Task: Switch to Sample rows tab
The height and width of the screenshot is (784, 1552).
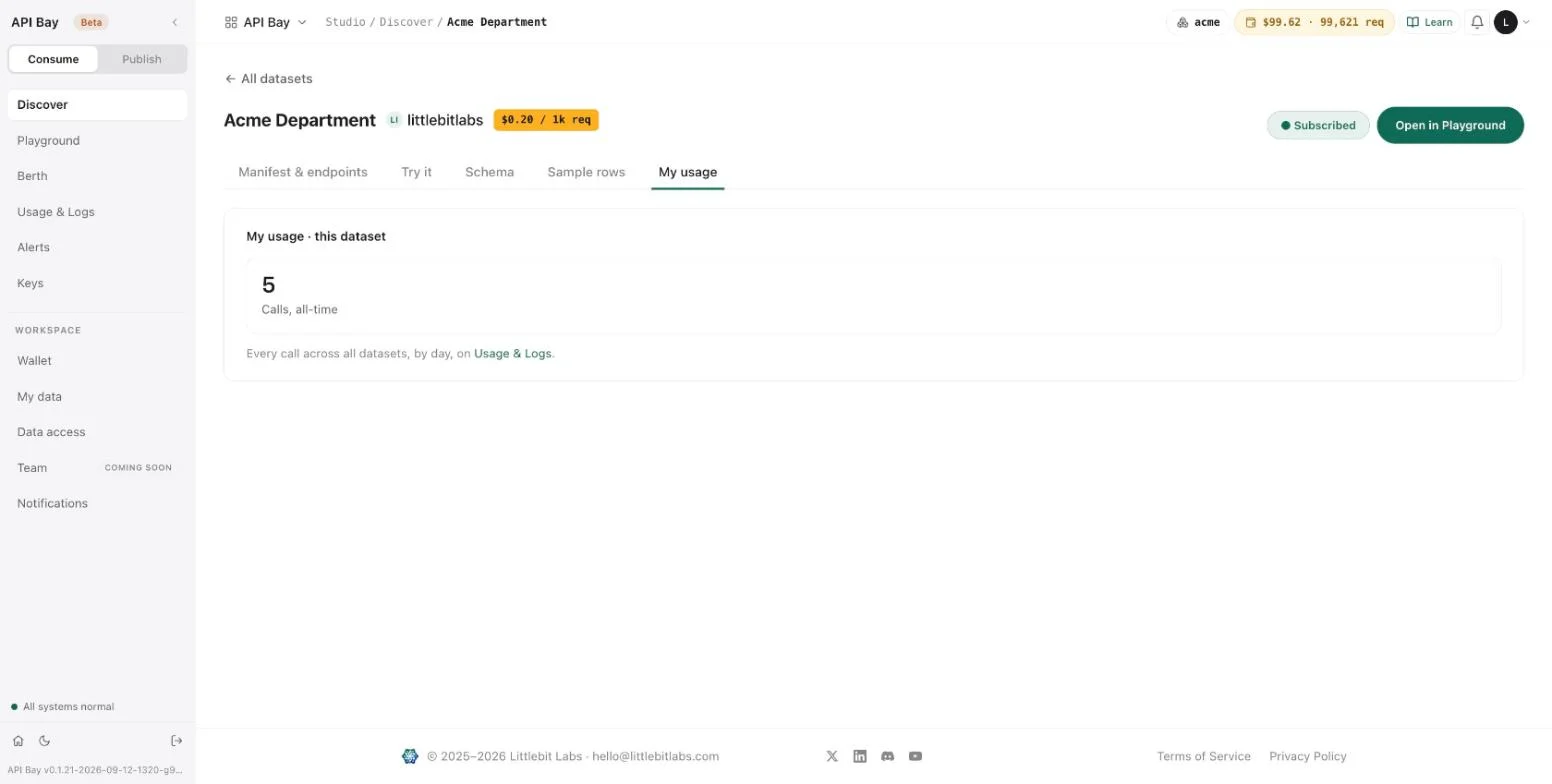Action: [x=586, y=172]
